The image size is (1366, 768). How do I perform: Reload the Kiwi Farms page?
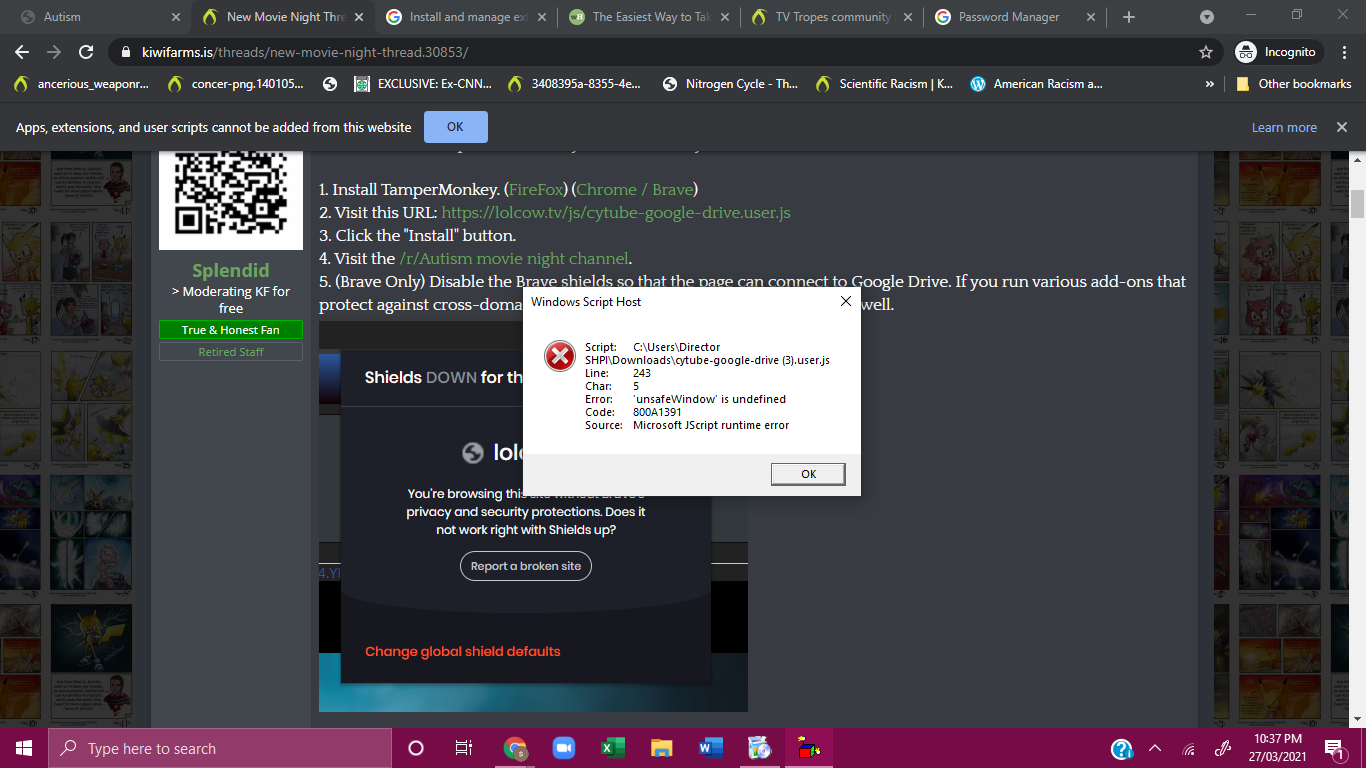coord(86,52)
